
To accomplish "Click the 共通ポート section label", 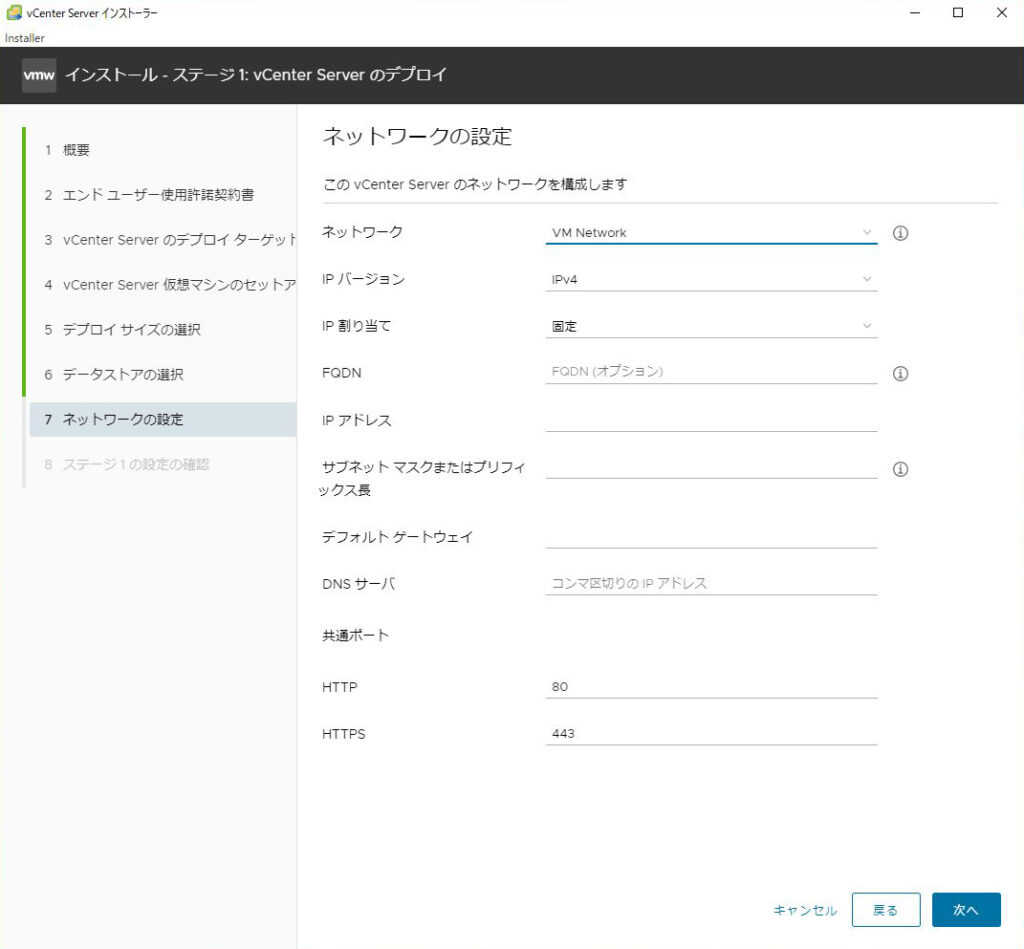I will [355, 635].
